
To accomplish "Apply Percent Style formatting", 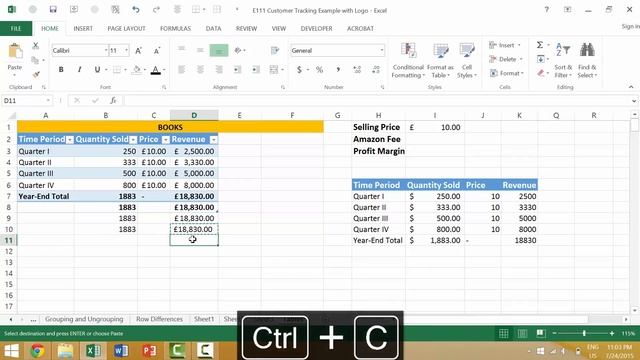I will (319, 70).
